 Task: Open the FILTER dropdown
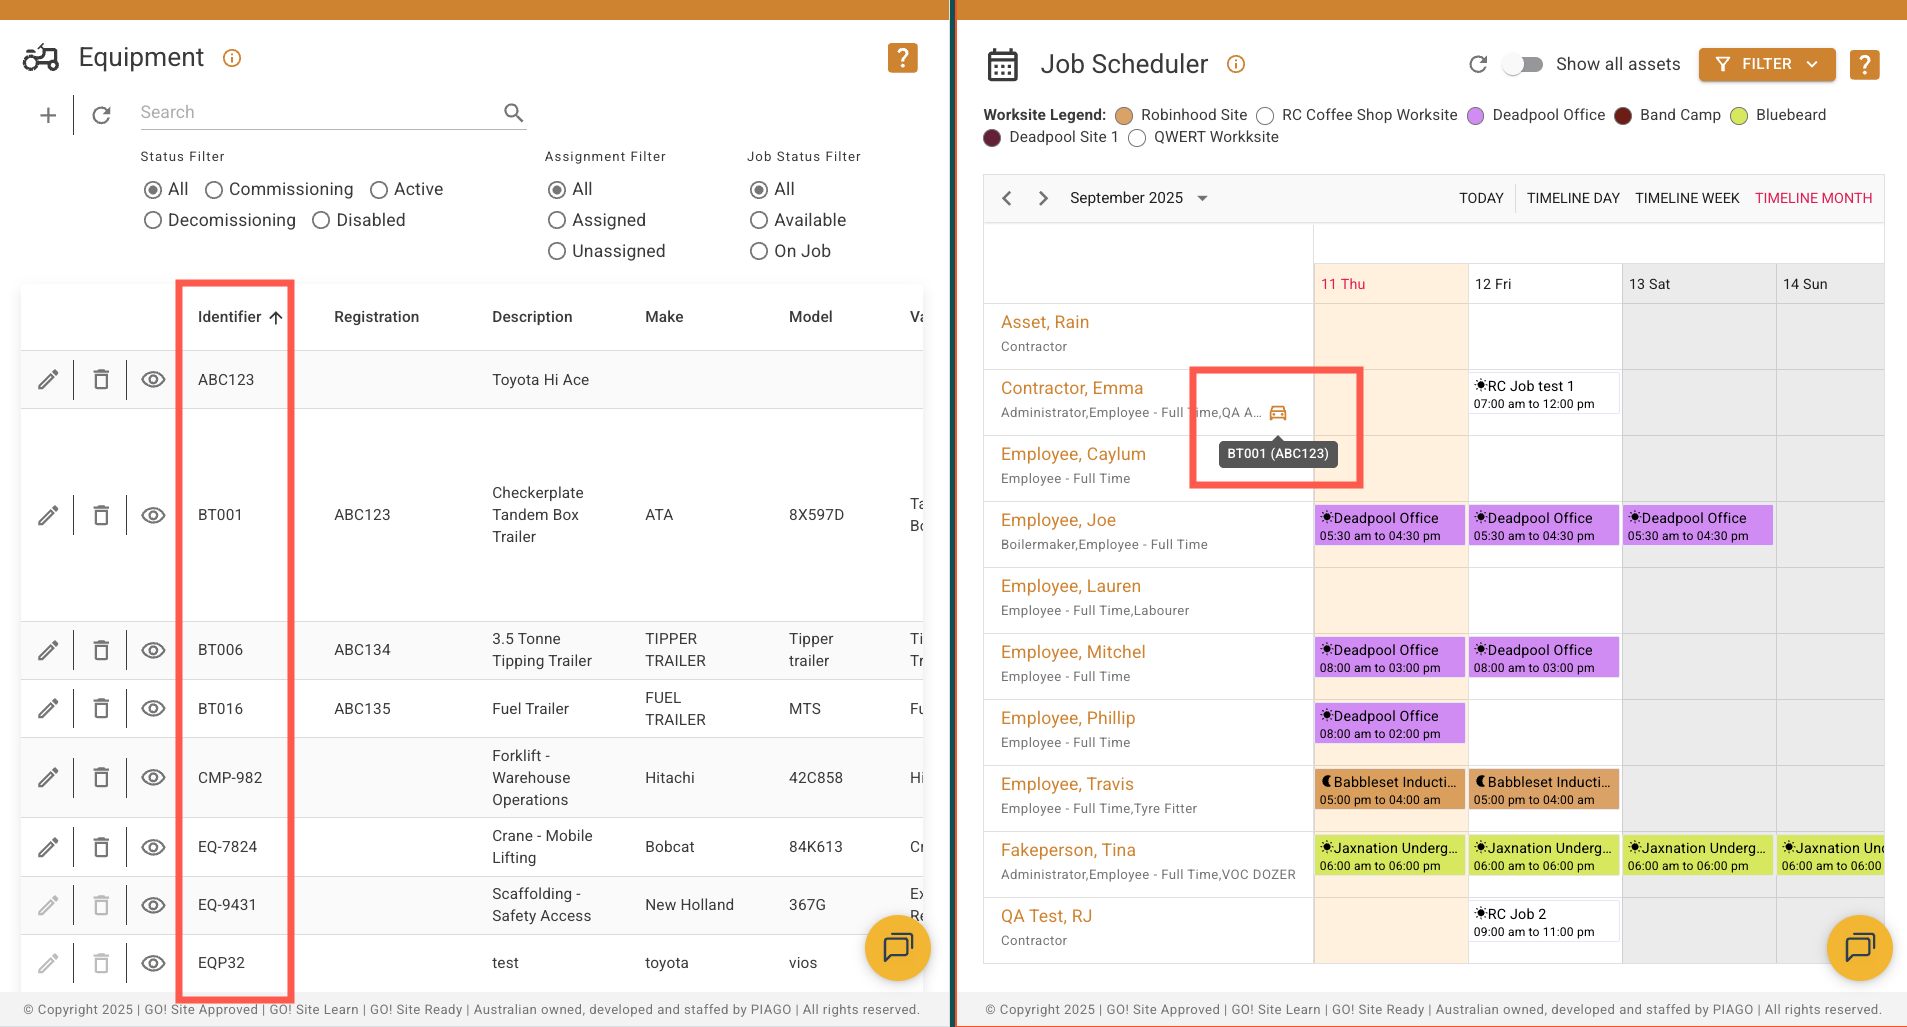(x=1766, y=64)
